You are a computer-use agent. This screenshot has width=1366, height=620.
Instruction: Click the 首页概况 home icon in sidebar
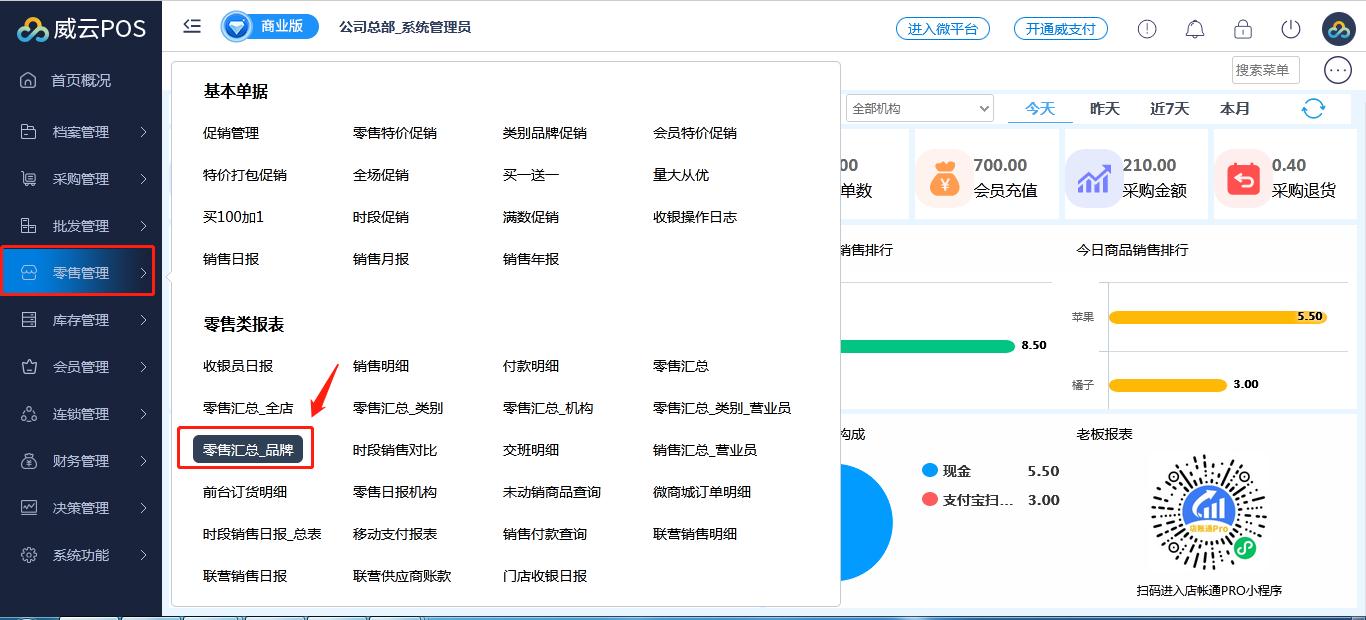coord(29,81)
